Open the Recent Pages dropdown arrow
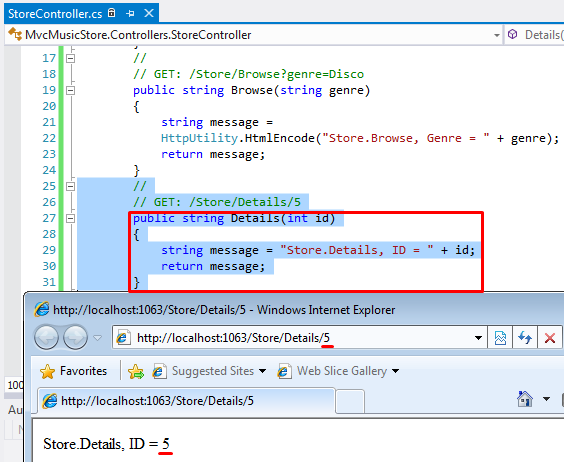This screenshot has width=564, height=462. (97, 338)
